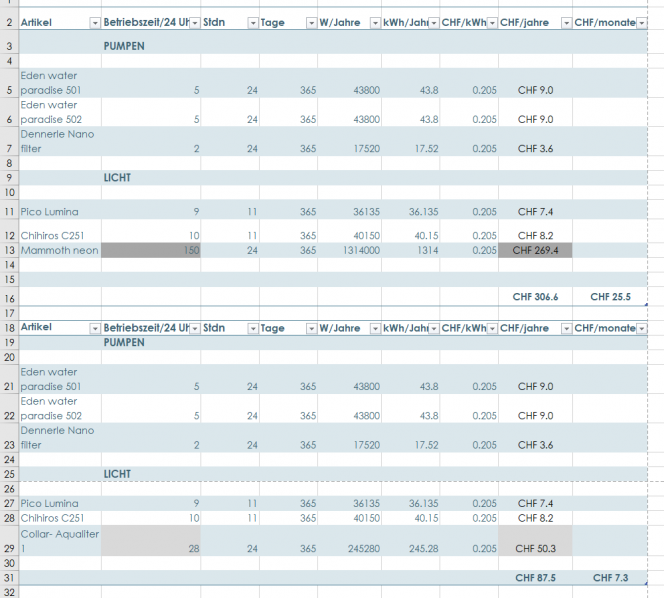
Task: Click the 'Collar- Aqualiter 1' cell in row 29
Action: click(x=60, y=541)
